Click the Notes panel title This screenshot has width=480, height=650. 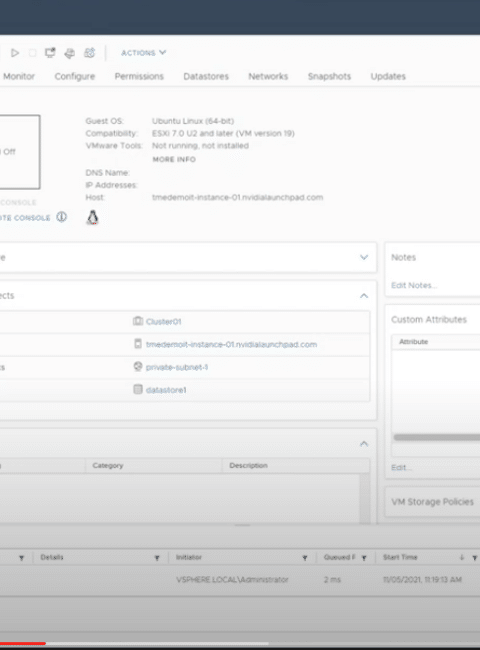(x=403, y=257)
